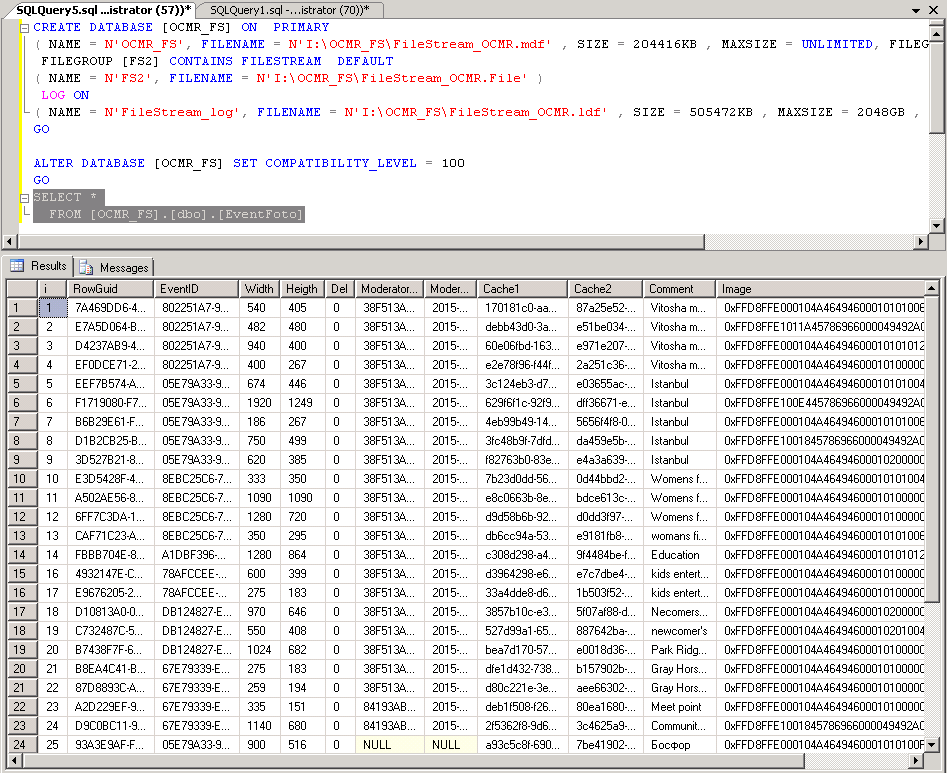Click the editor horizontal scrollbar right arrow
Screen dimensions: 947x773
920,242
